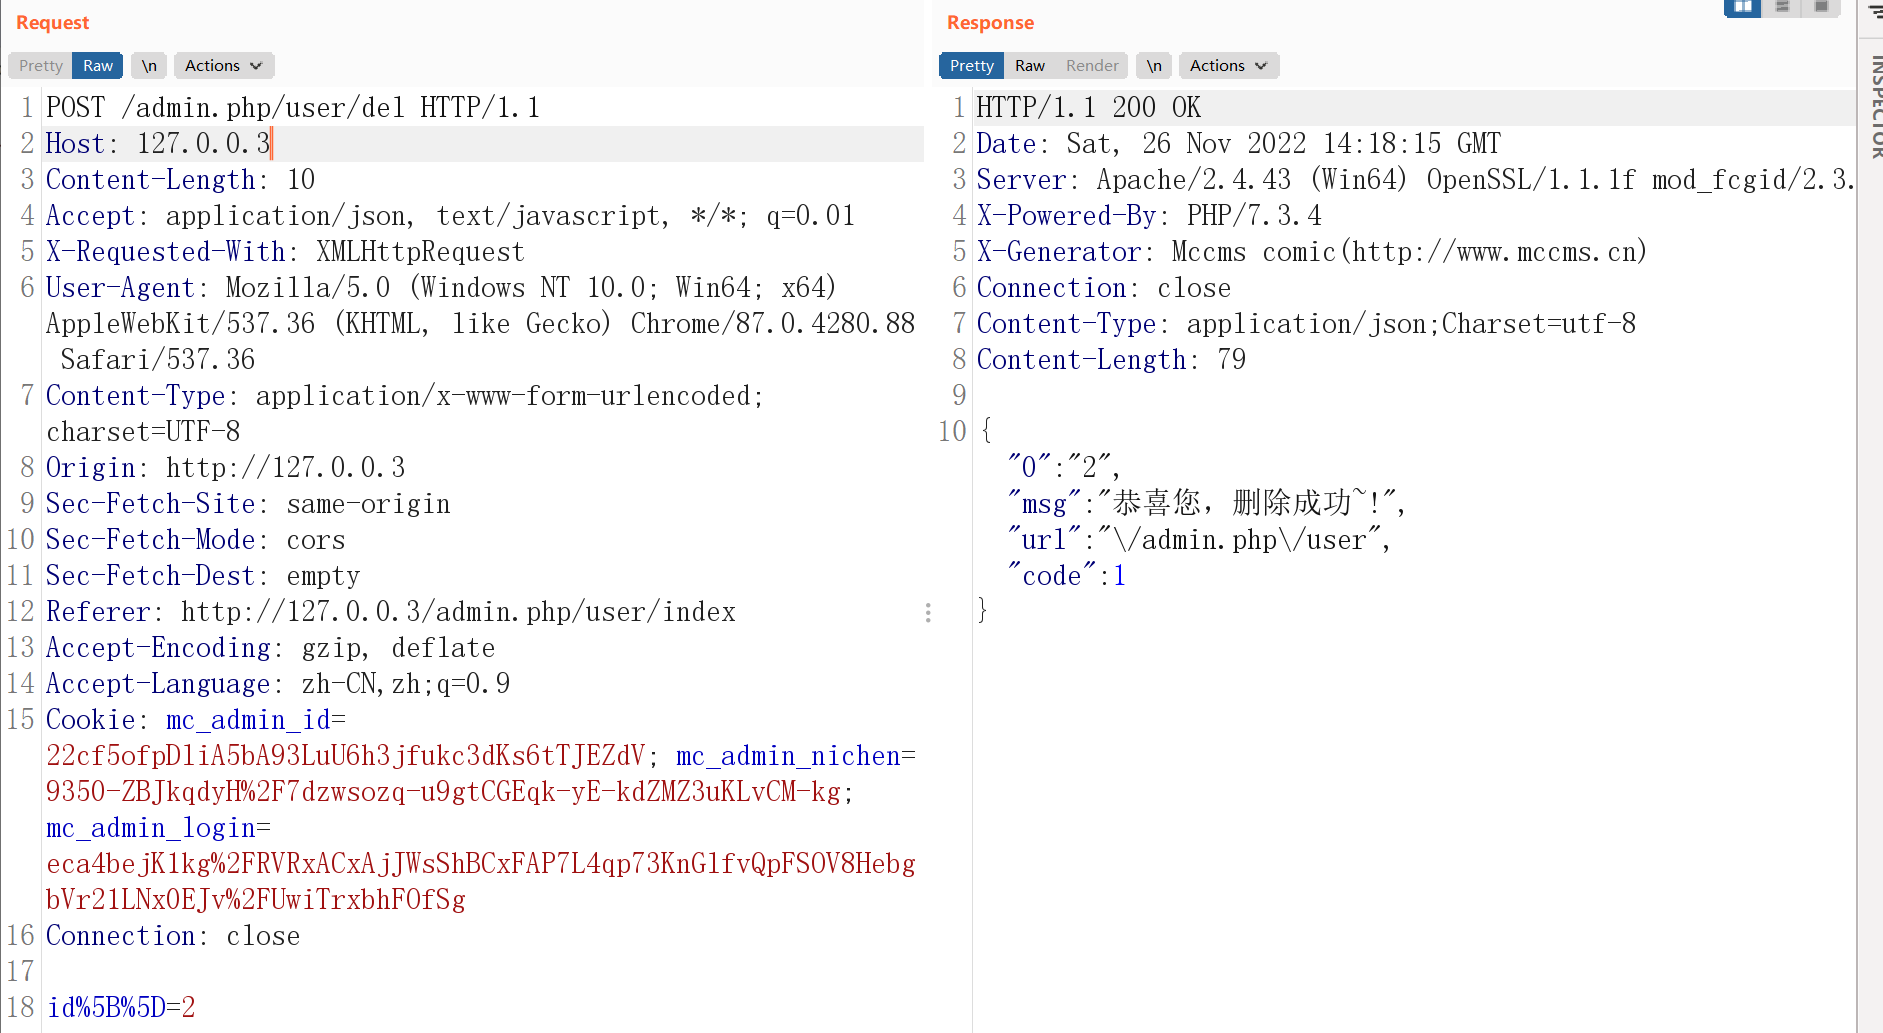Click the mc_admin_nichen cookie name
Viewport: 1883px width, 1033px height.
788,756
